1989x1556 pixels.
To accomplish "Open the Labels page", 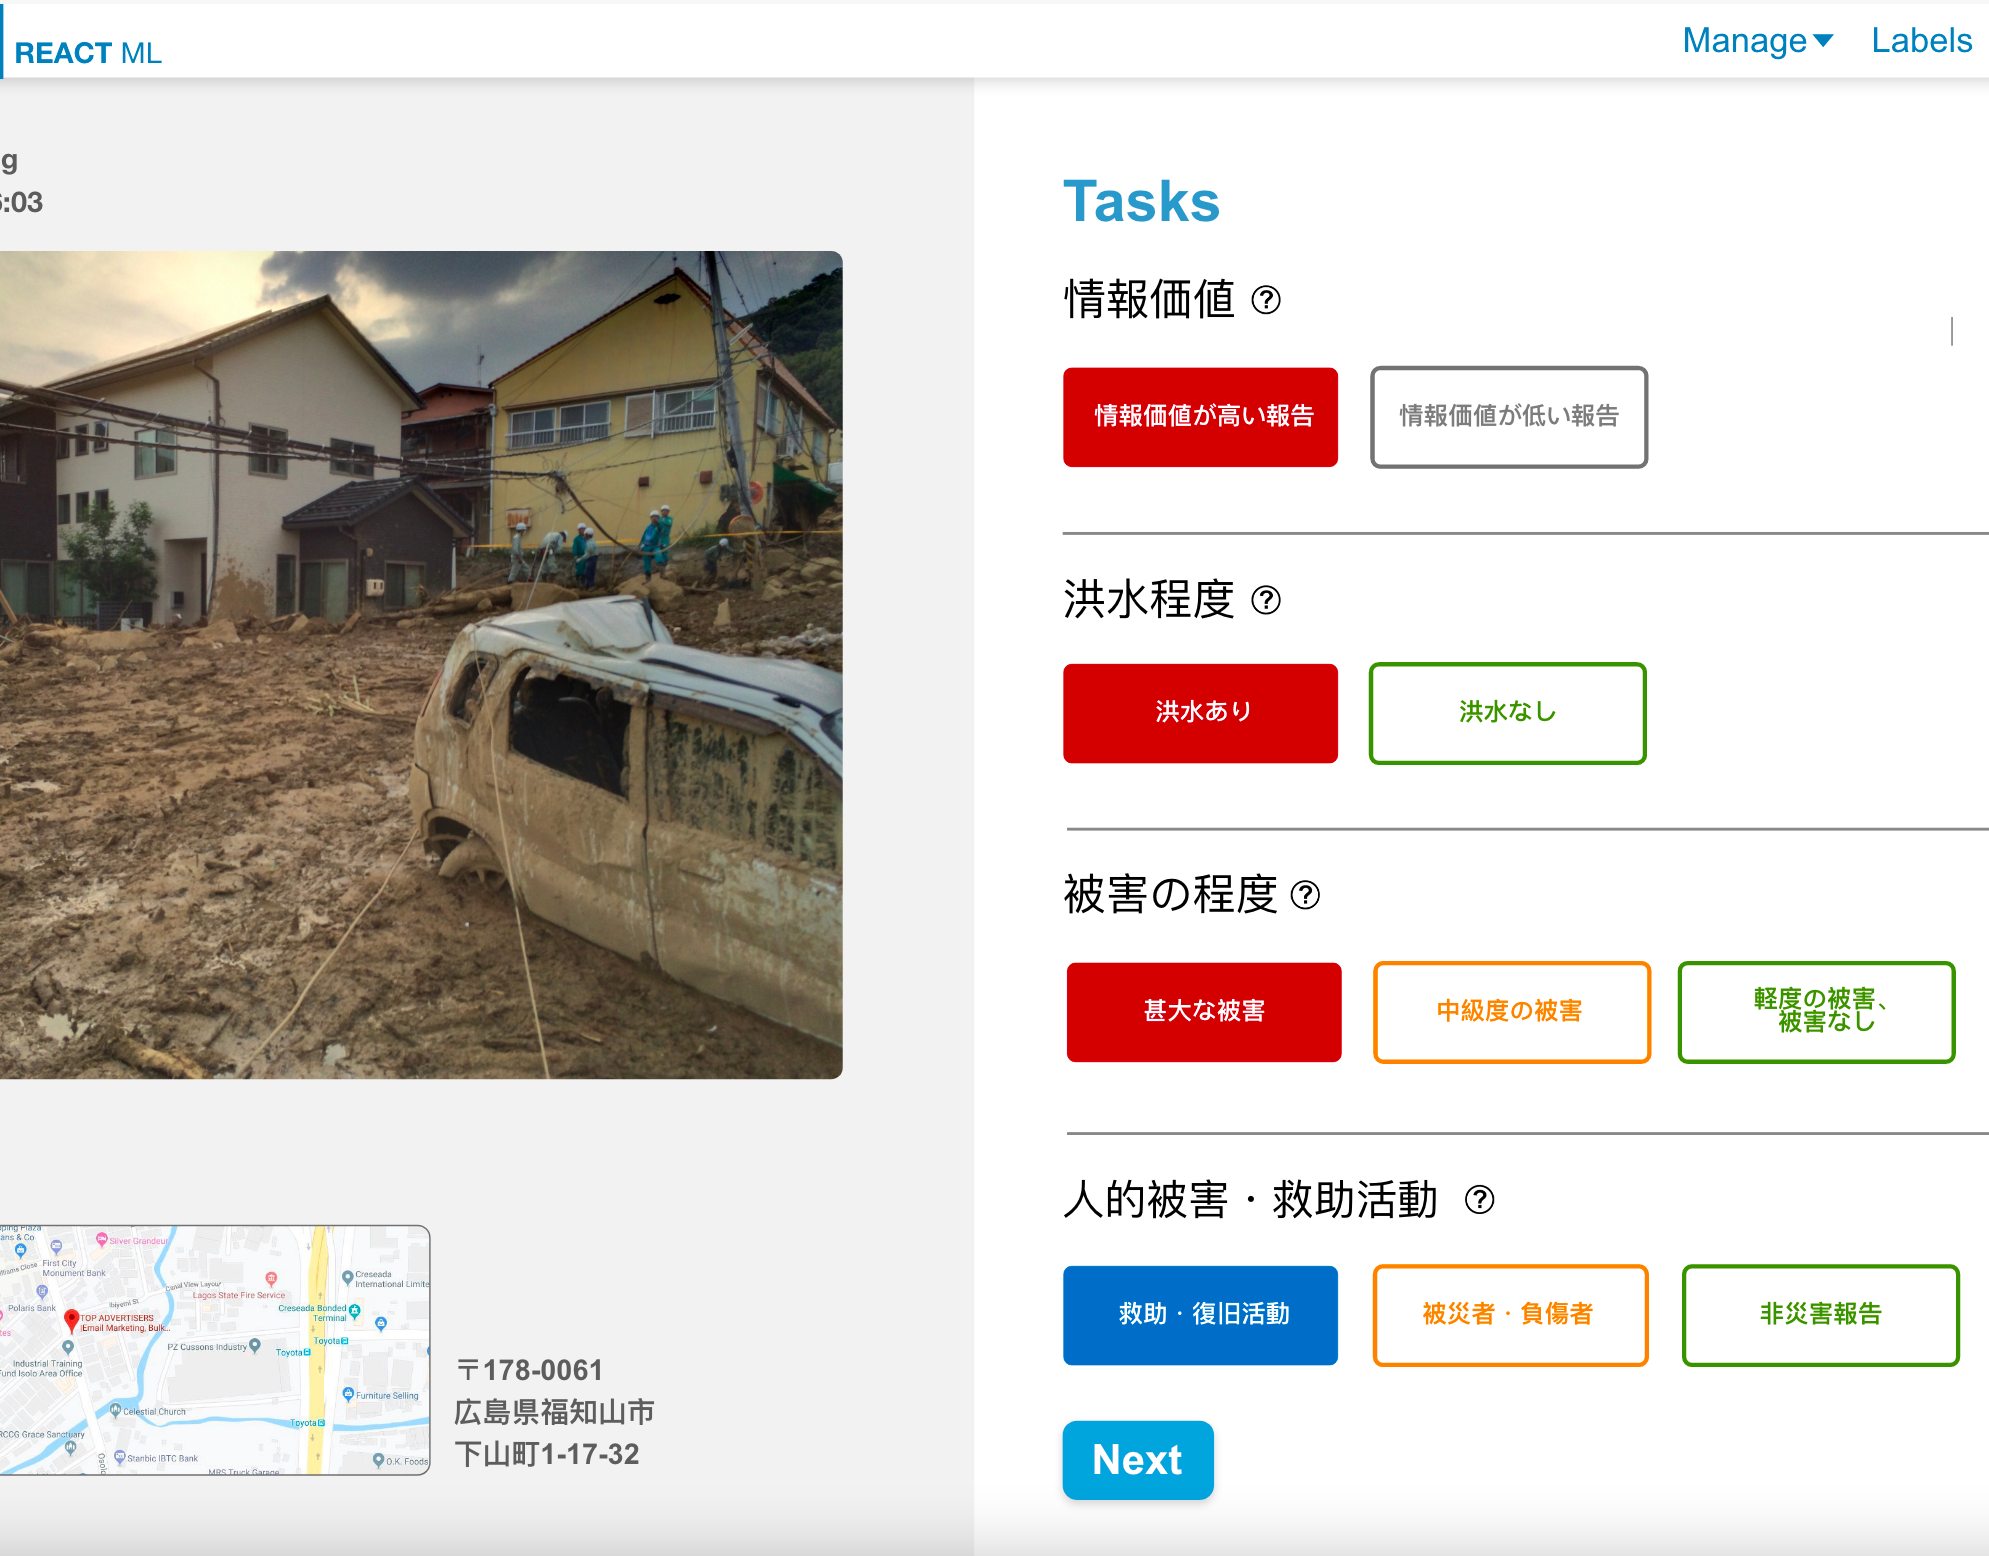I will pos(1921,40).
